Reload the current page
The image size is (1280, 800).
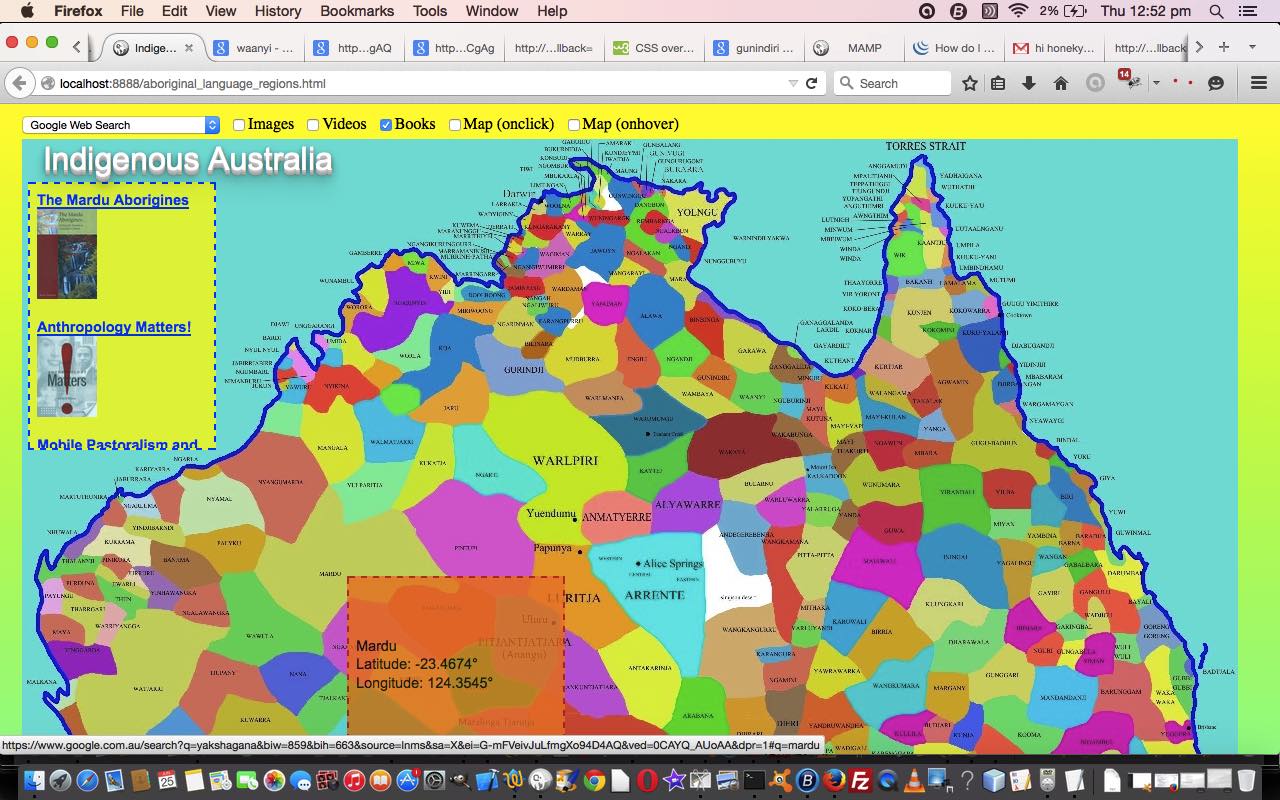pos(812,84)
